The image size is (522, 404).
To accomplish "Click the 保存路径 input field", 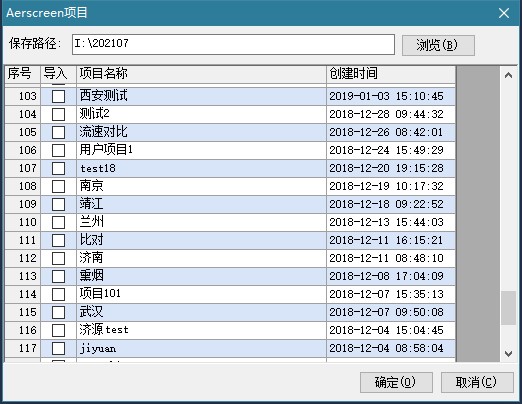I will [233, 44].
